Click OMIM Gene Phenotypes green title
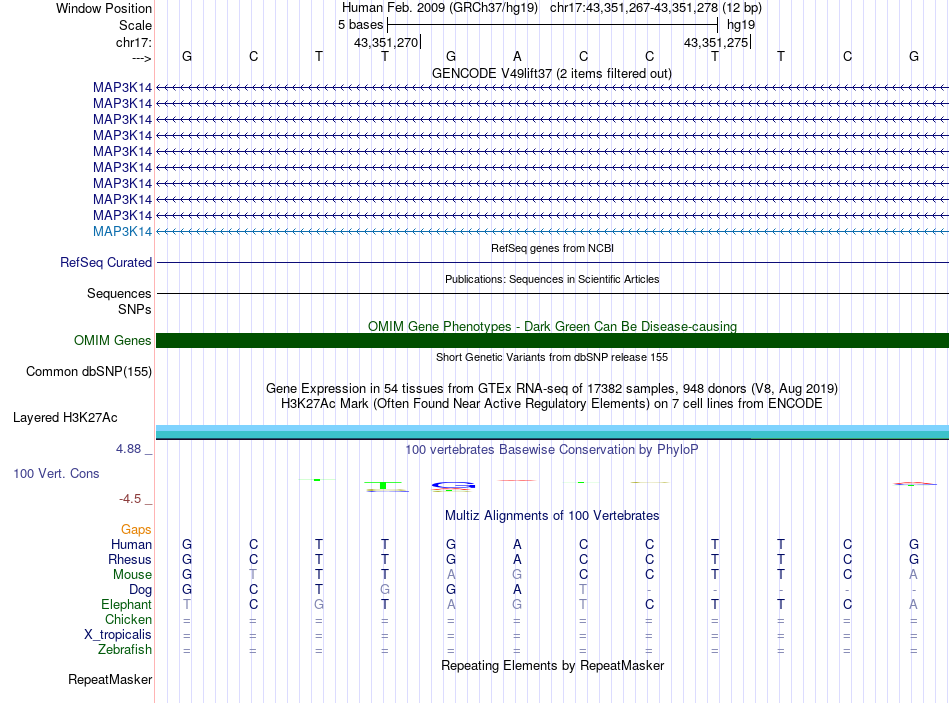The height and width of the screenshot is (703, 950). 552,326
